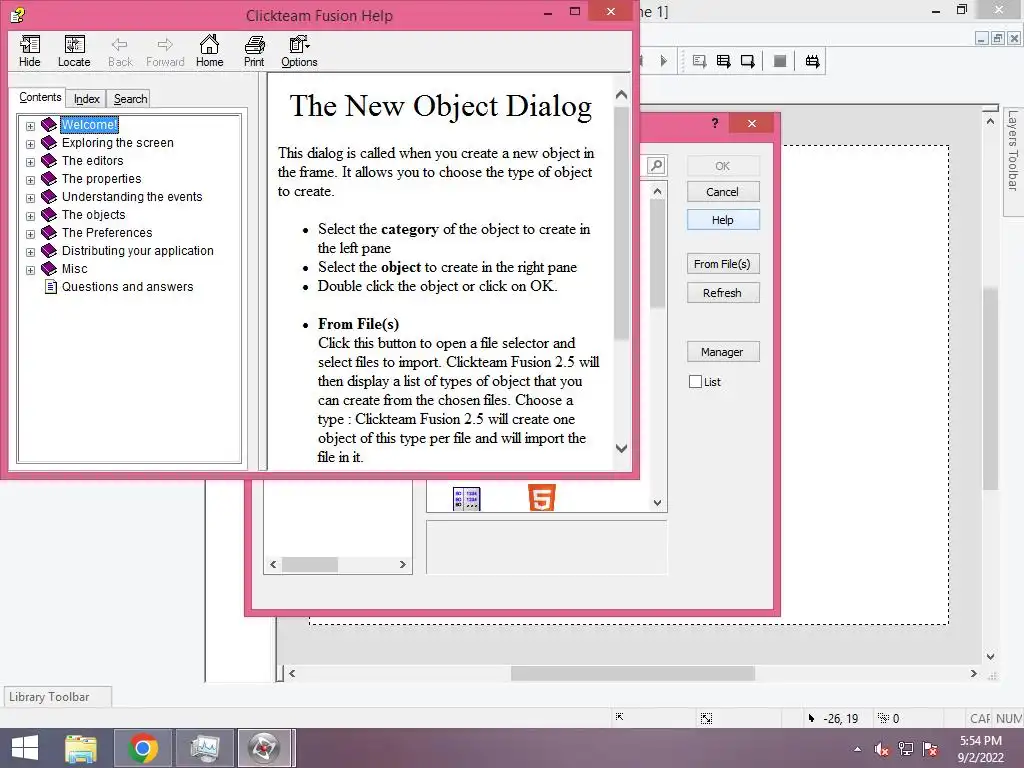Viewport: 1024px width, 768px height.
Task: Expand Understanding the events node
Action: tap(30, 197)
